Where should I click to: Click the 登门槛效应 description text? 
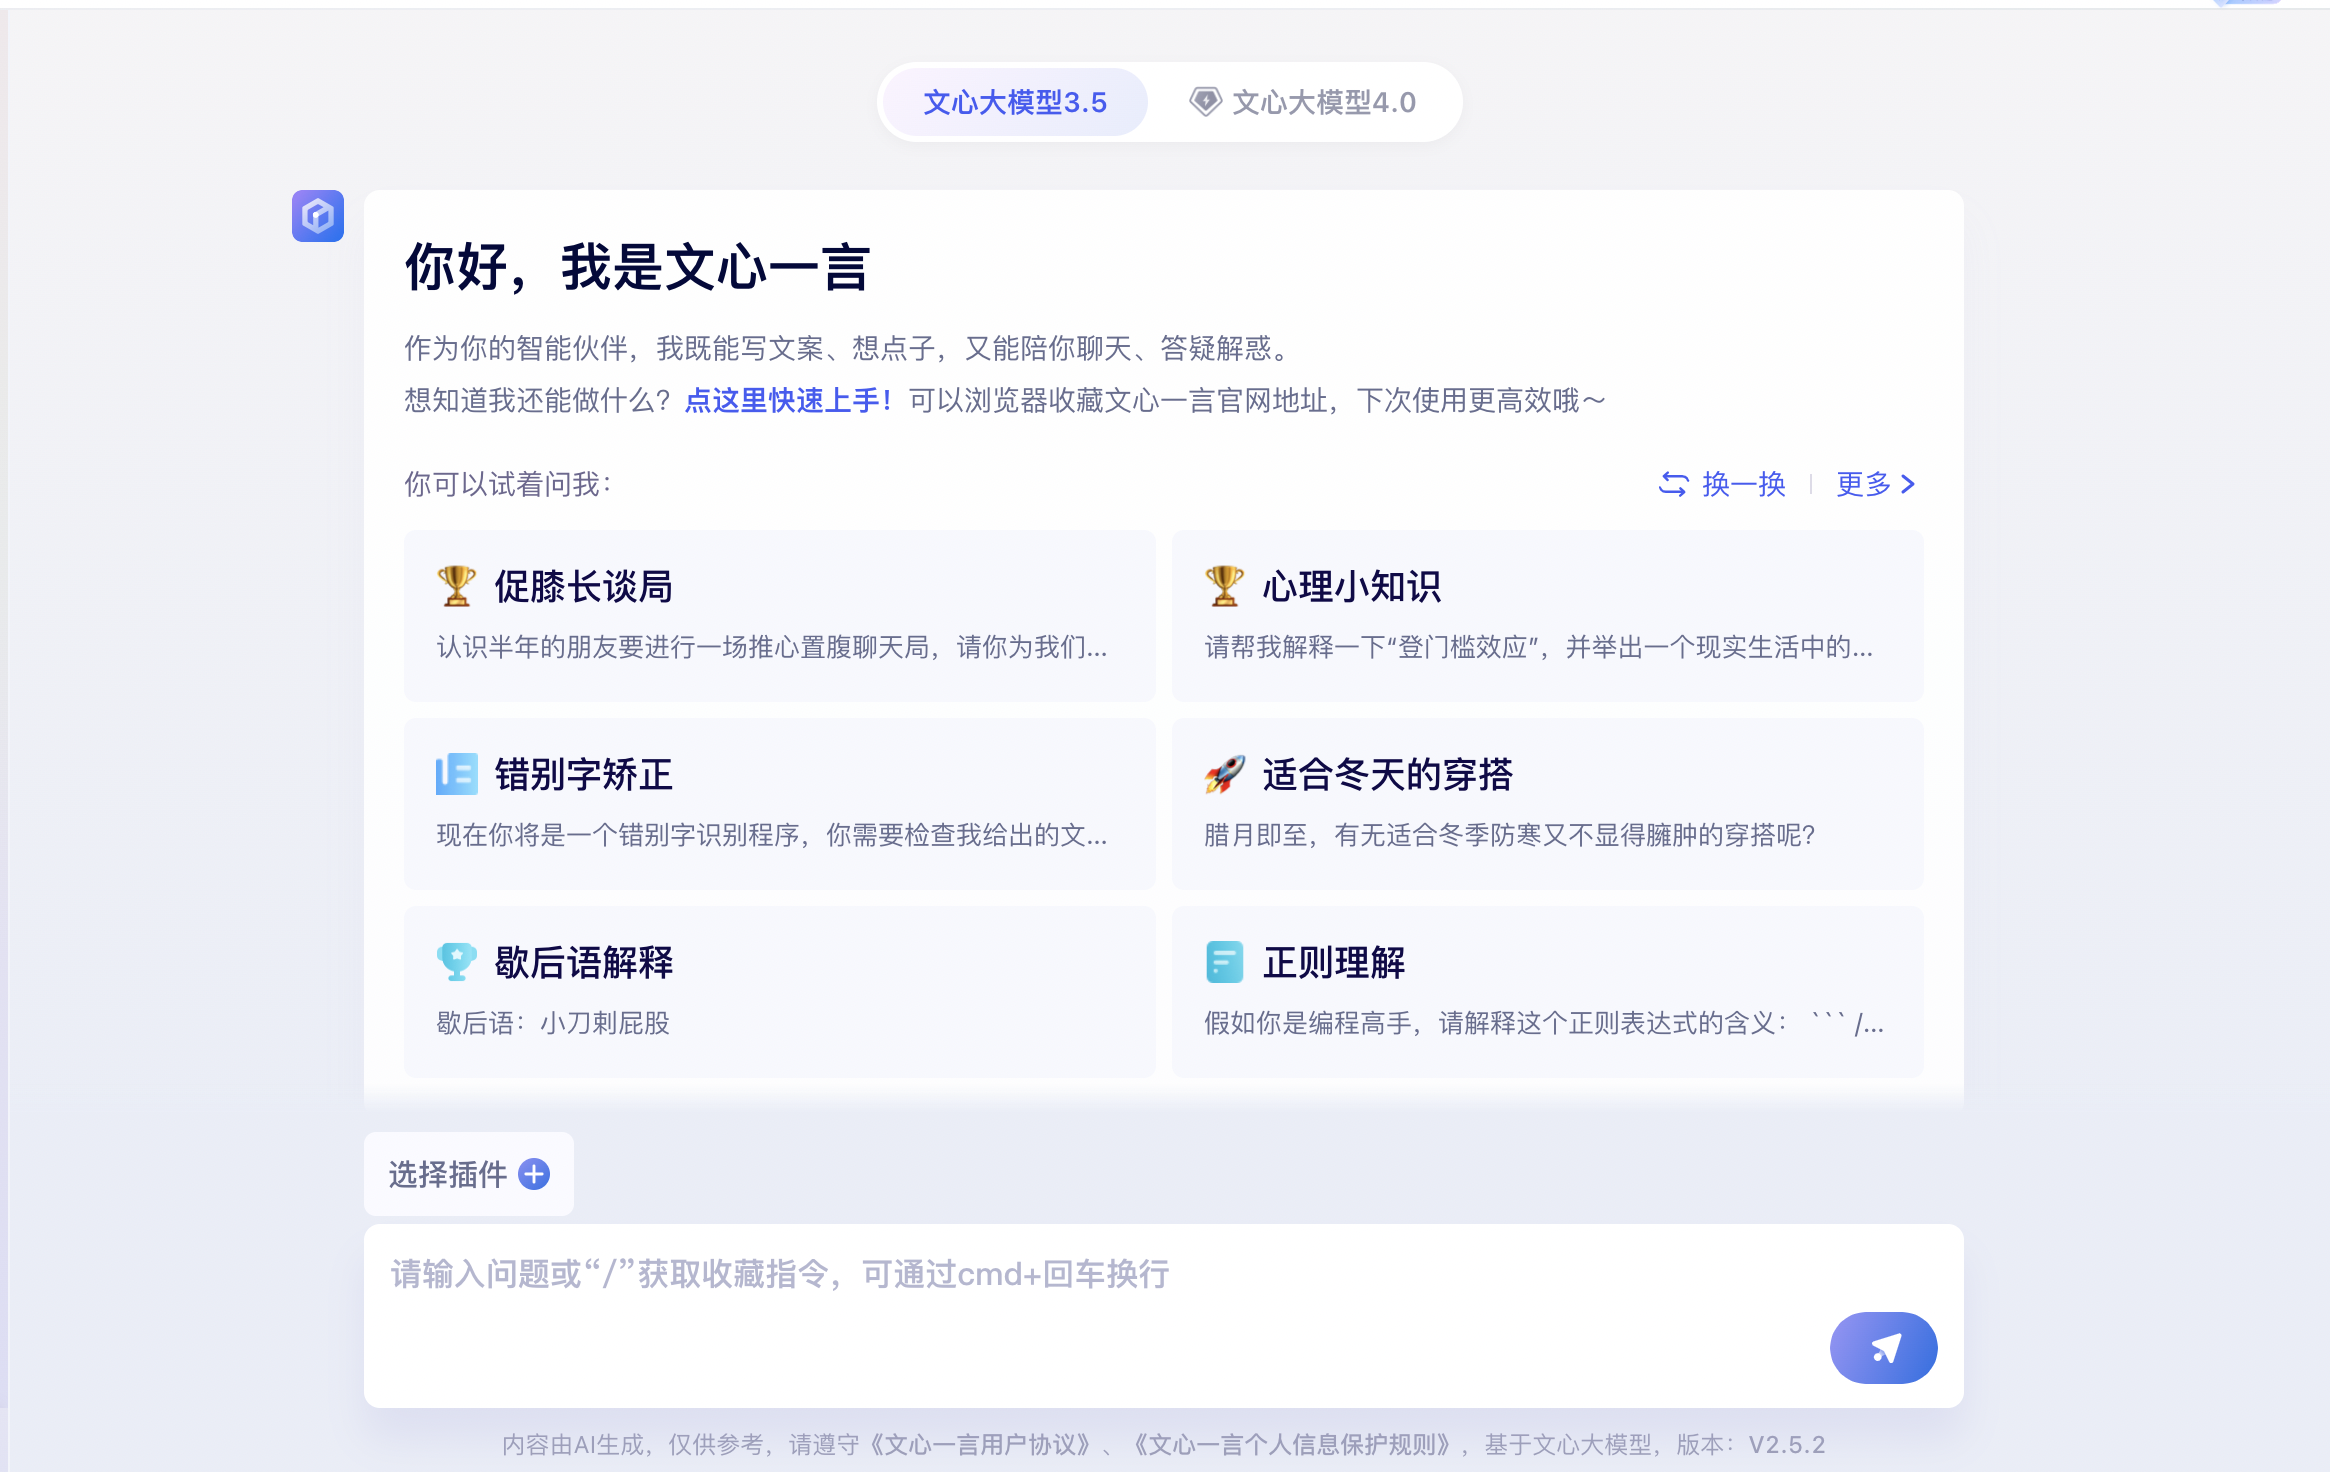coord(1538,647)
